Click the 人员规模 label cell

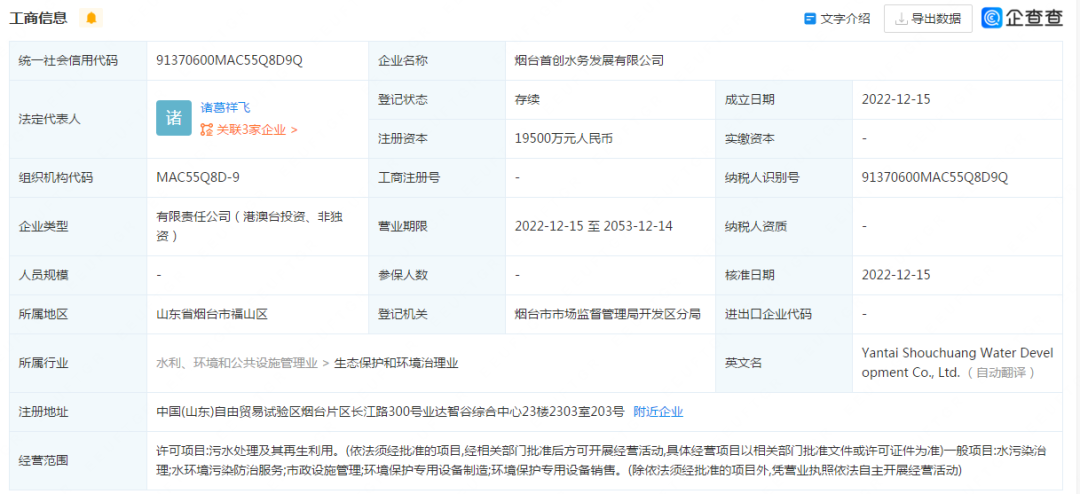point(78,275)
